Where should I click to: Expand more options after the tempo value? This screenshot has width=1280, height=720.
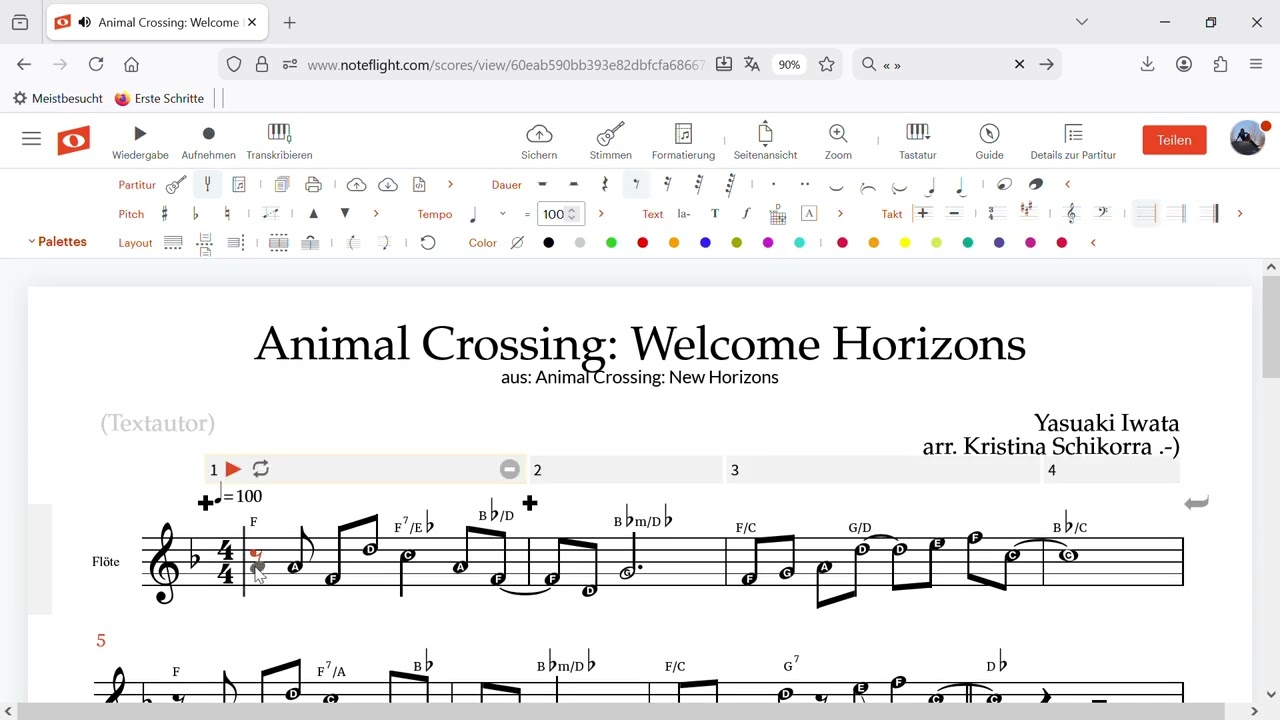point(601,214)
